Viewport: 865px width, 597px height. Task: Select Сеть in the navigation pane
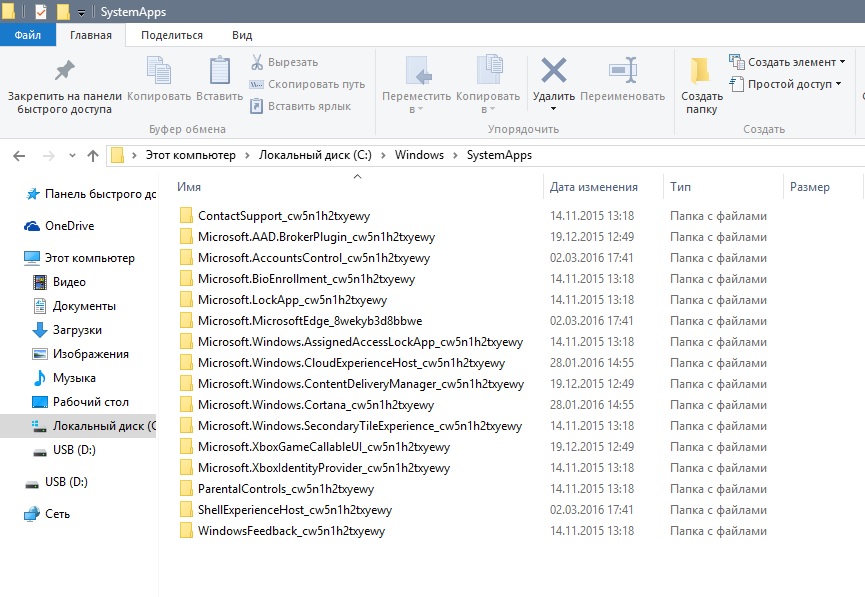pos(47,514)
